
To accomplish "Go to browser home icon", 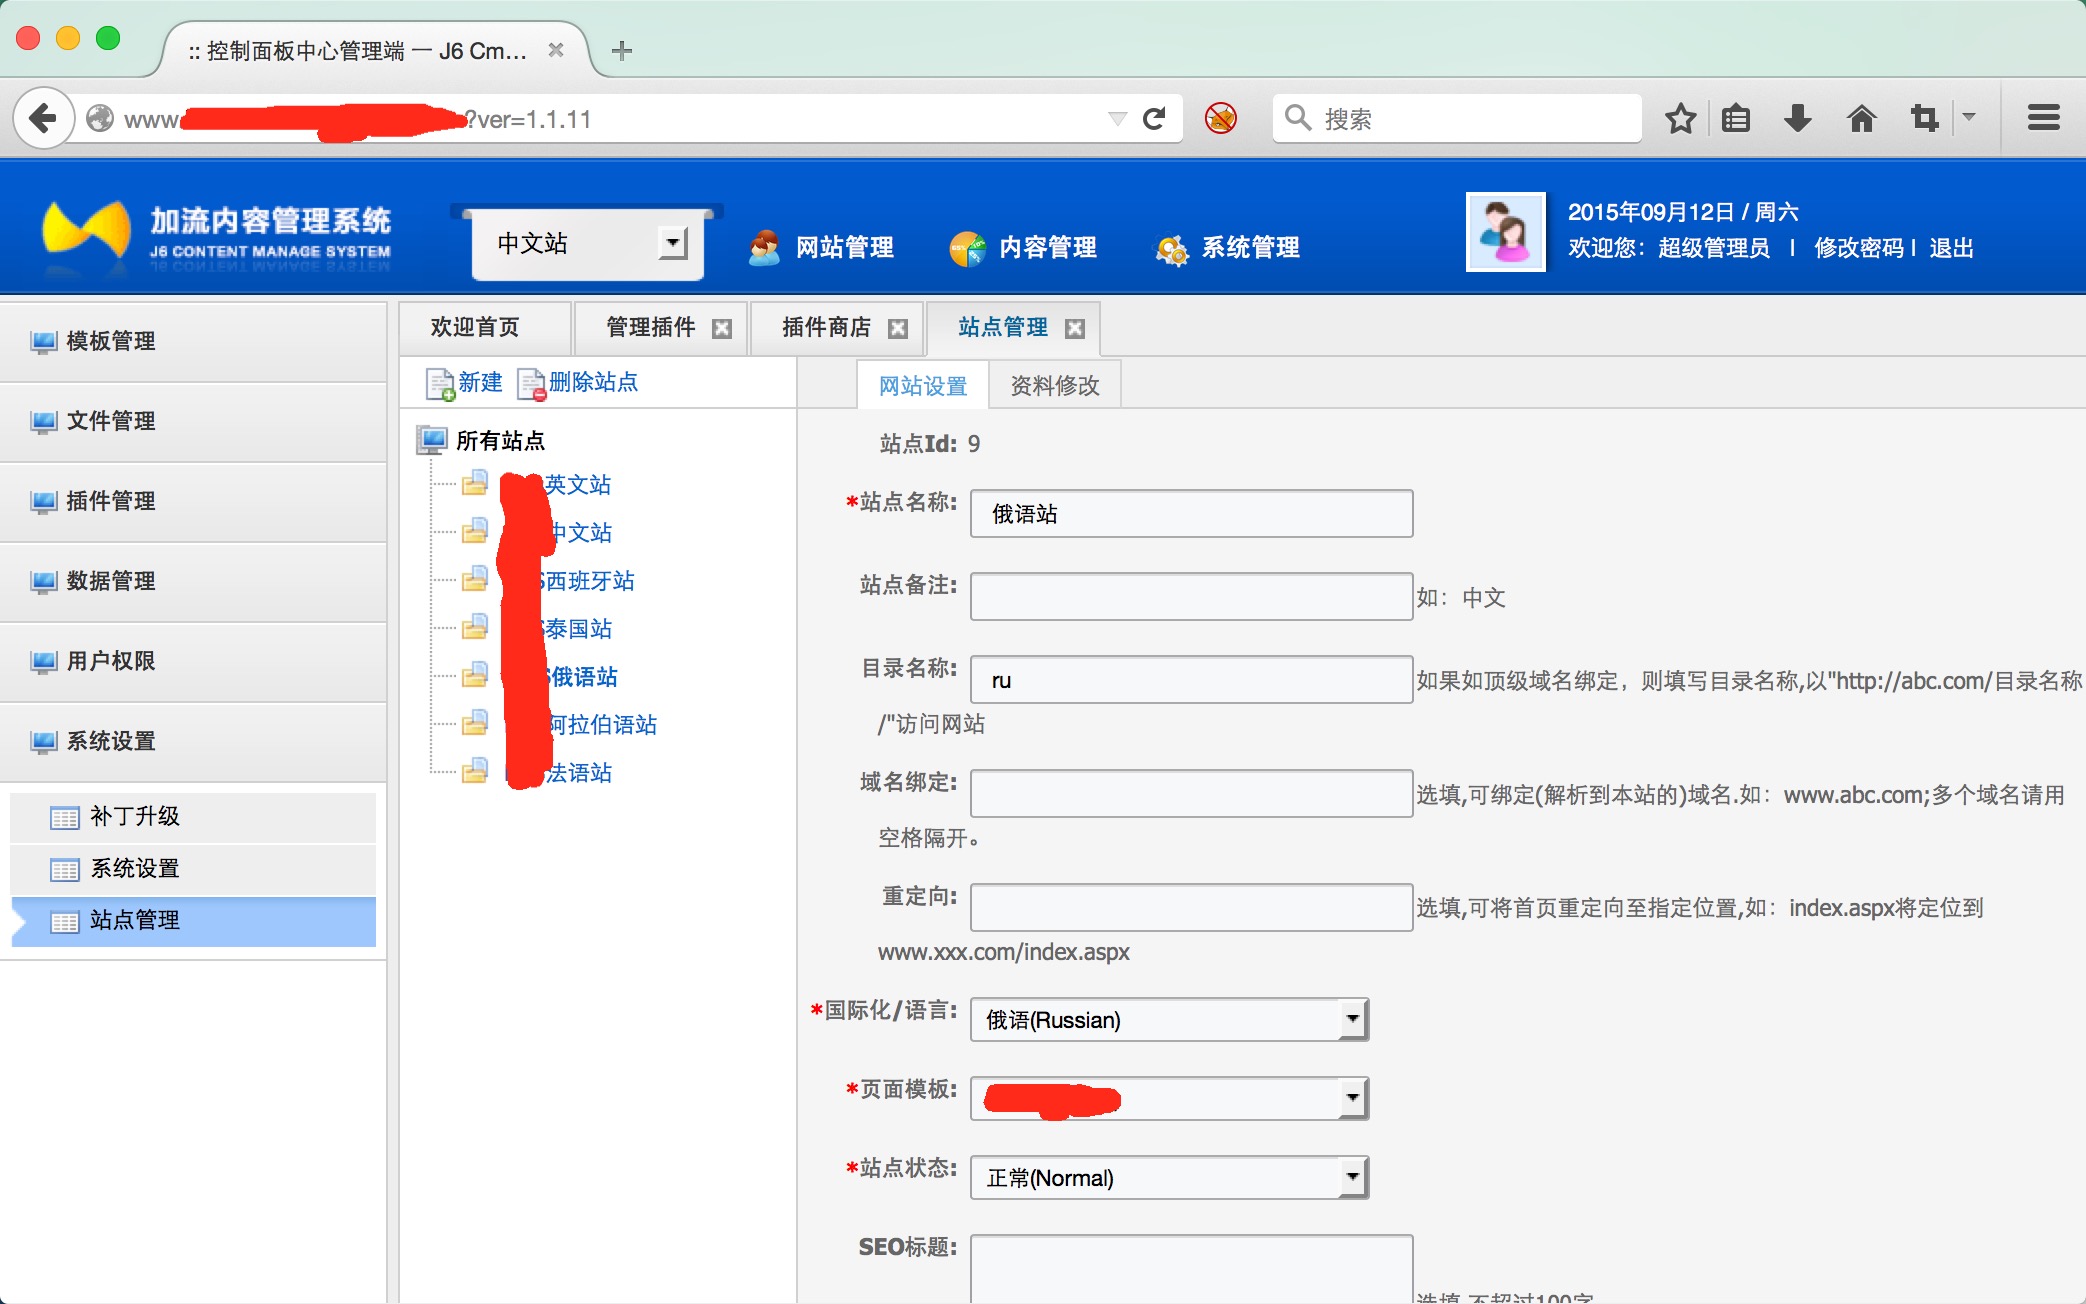I will (1861, 119).
